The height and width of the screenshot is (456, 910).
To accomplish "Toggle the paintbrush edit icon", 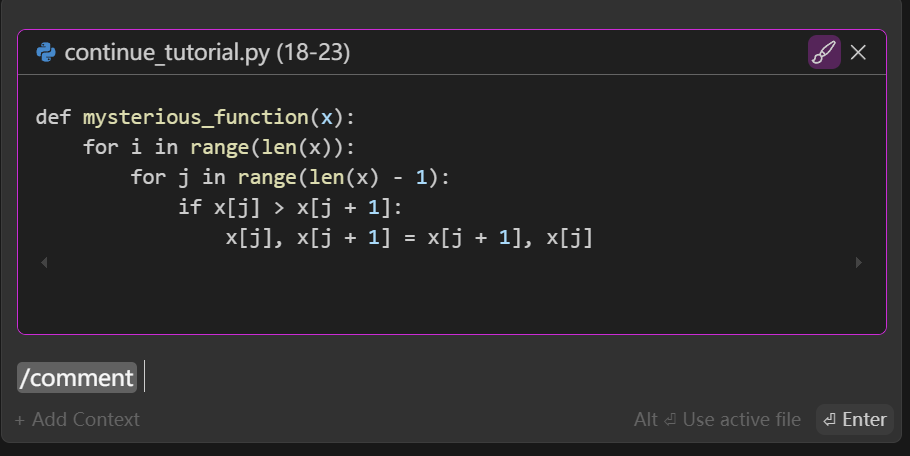I will point(824,52).
